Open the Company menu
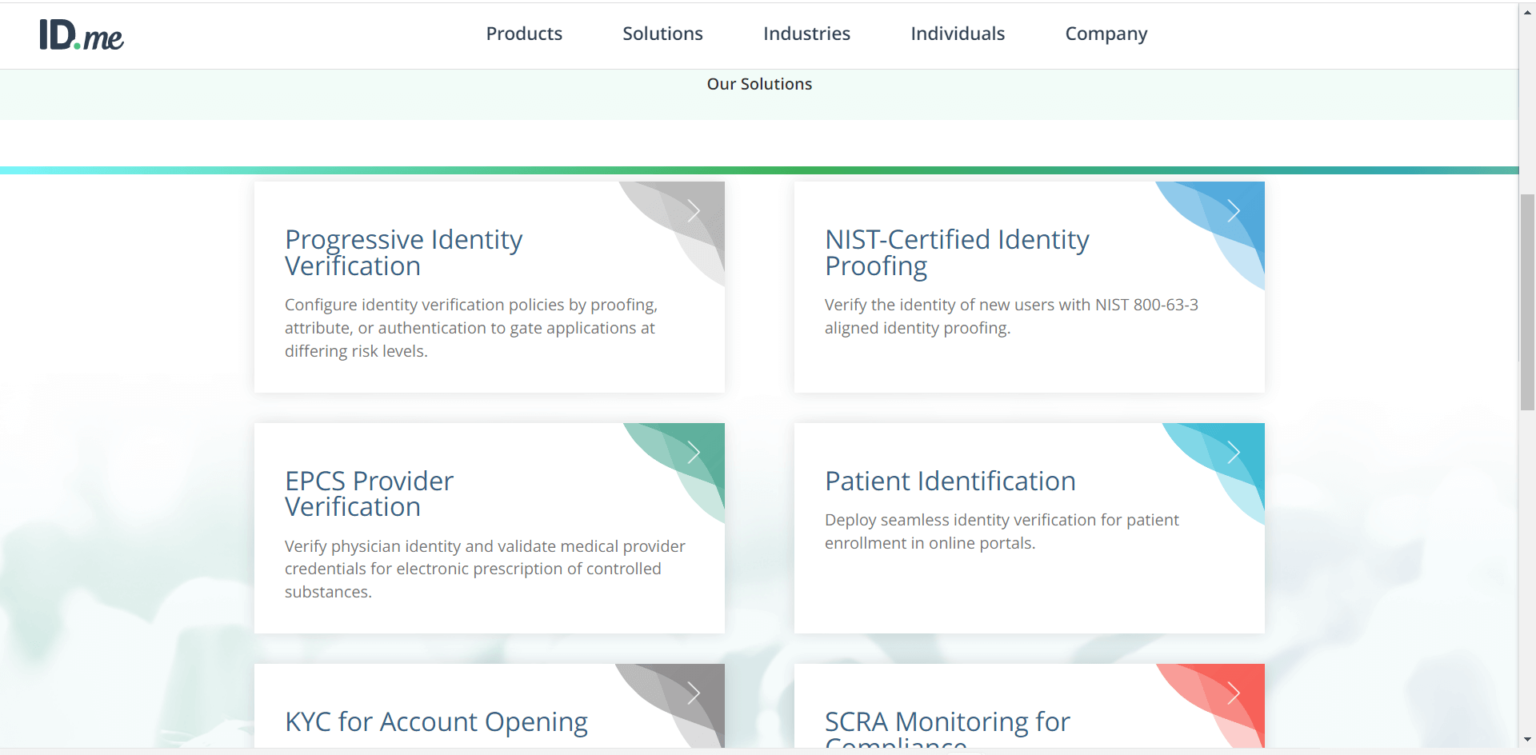 pyautogui.click(x=1106, y=33)
